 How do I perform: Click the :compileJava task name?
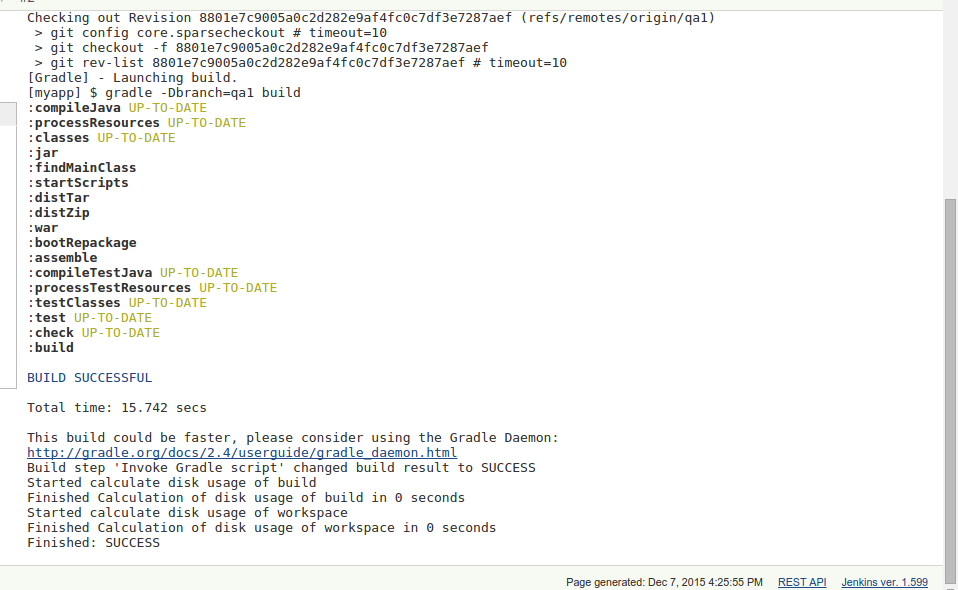[x=74, y=107]
